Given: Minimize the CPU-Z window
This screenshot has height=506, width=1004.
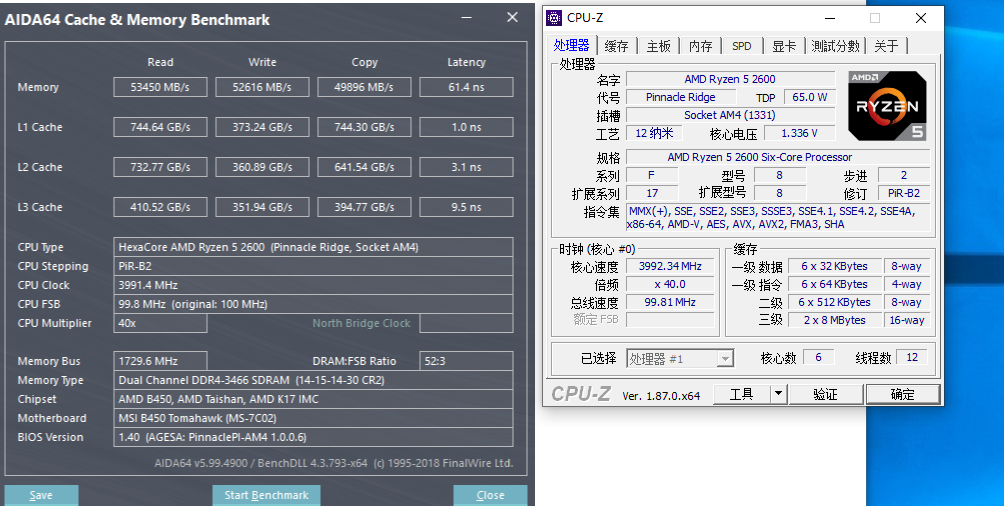Looking at the screenshot, I should point(830,18).
